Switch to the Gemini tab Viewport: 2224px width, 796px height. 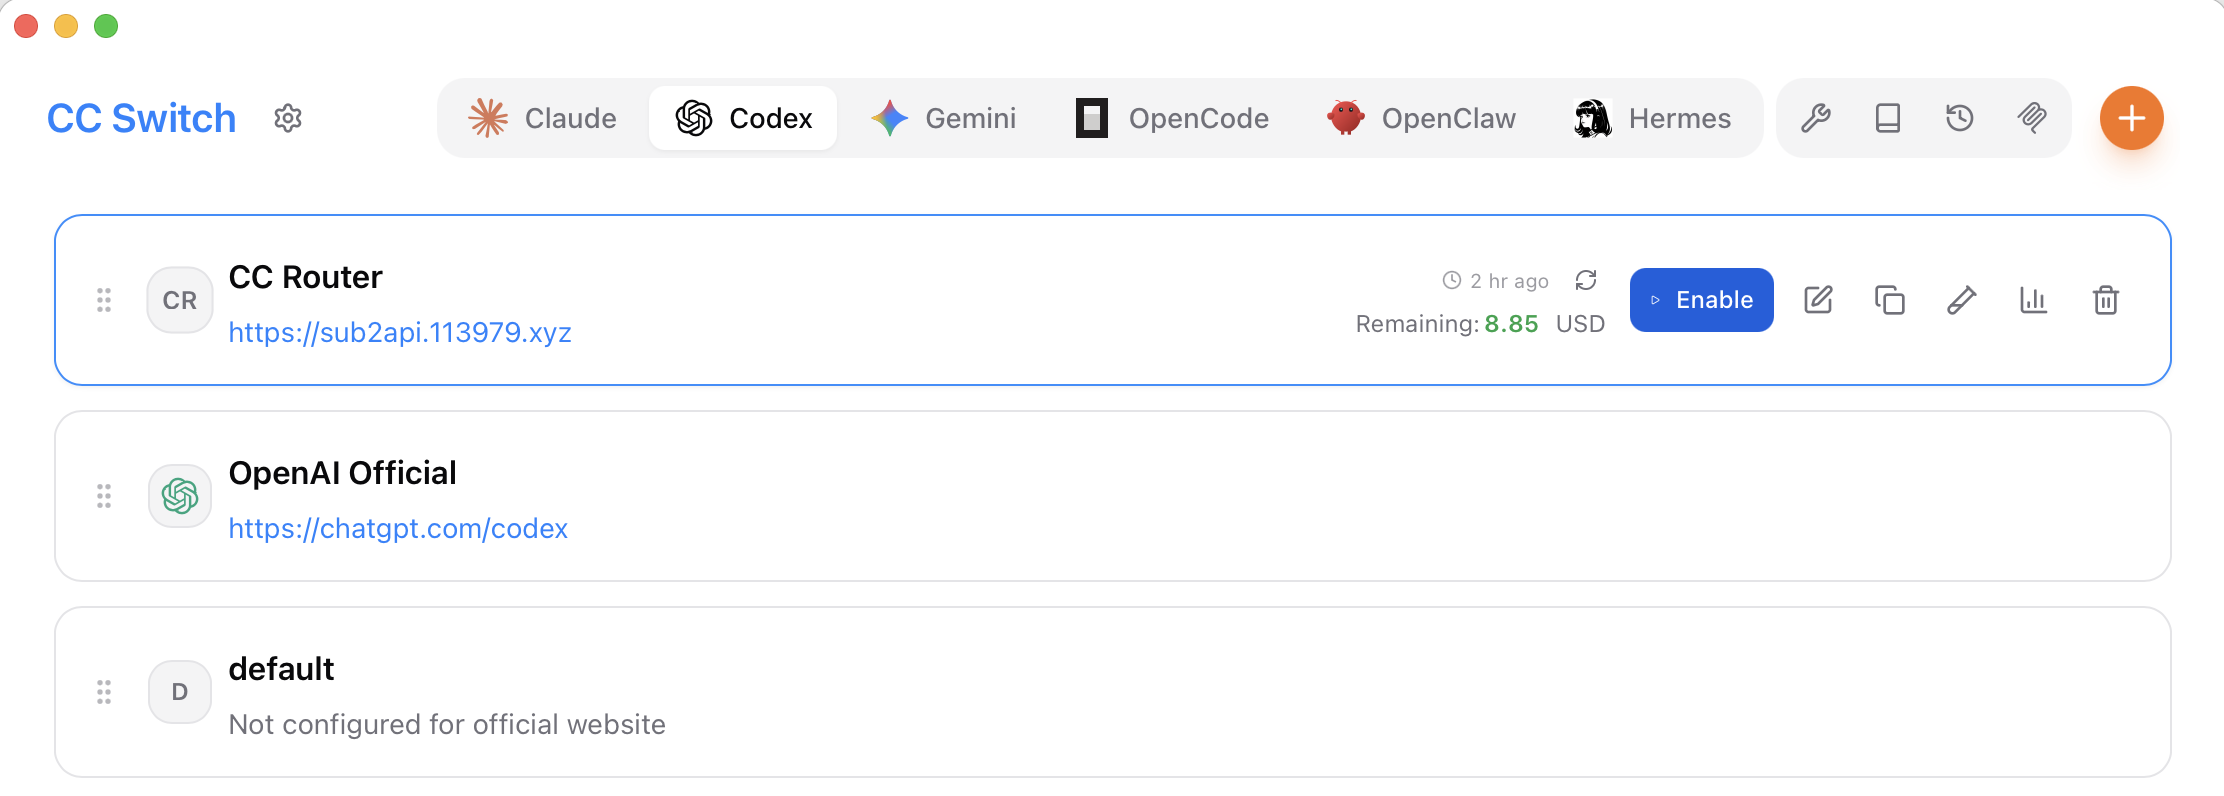click(x=944, y=118)
